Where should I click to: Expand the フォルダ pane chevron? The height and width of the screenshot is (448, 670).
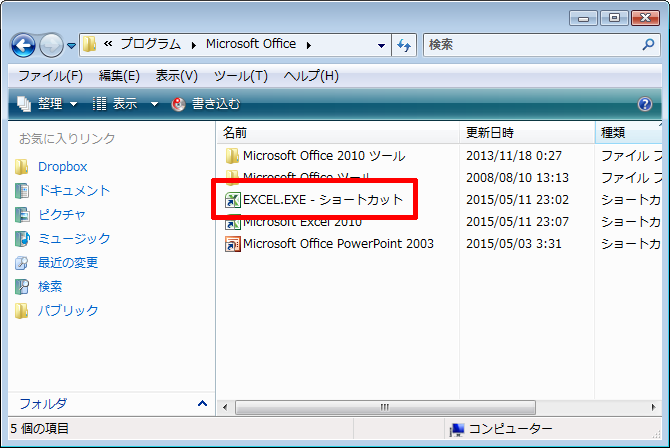(203, 403)
